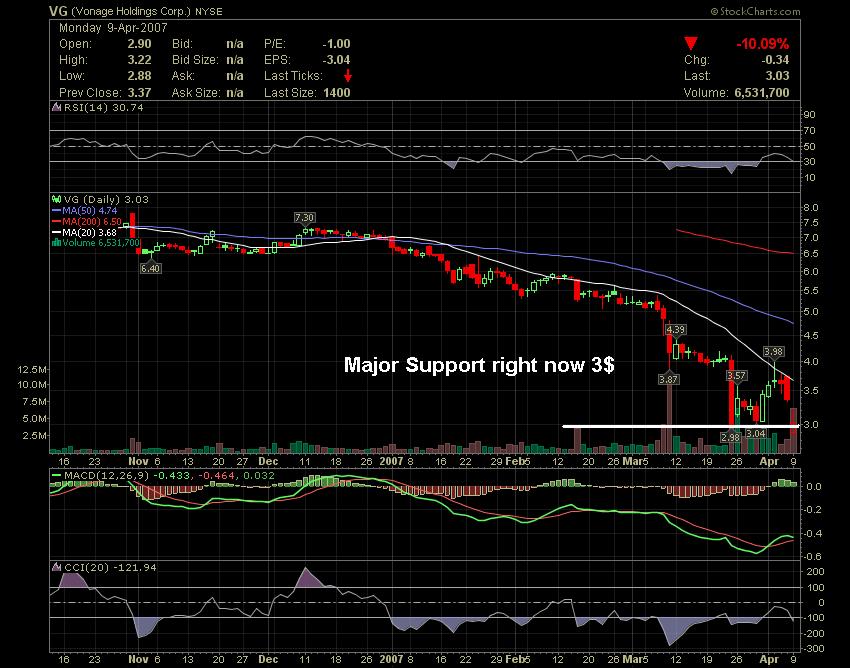Click the 2.98 low price callout
Image resolution: width=850 pixels, height=668 pixels.
(x=731, y=436)
